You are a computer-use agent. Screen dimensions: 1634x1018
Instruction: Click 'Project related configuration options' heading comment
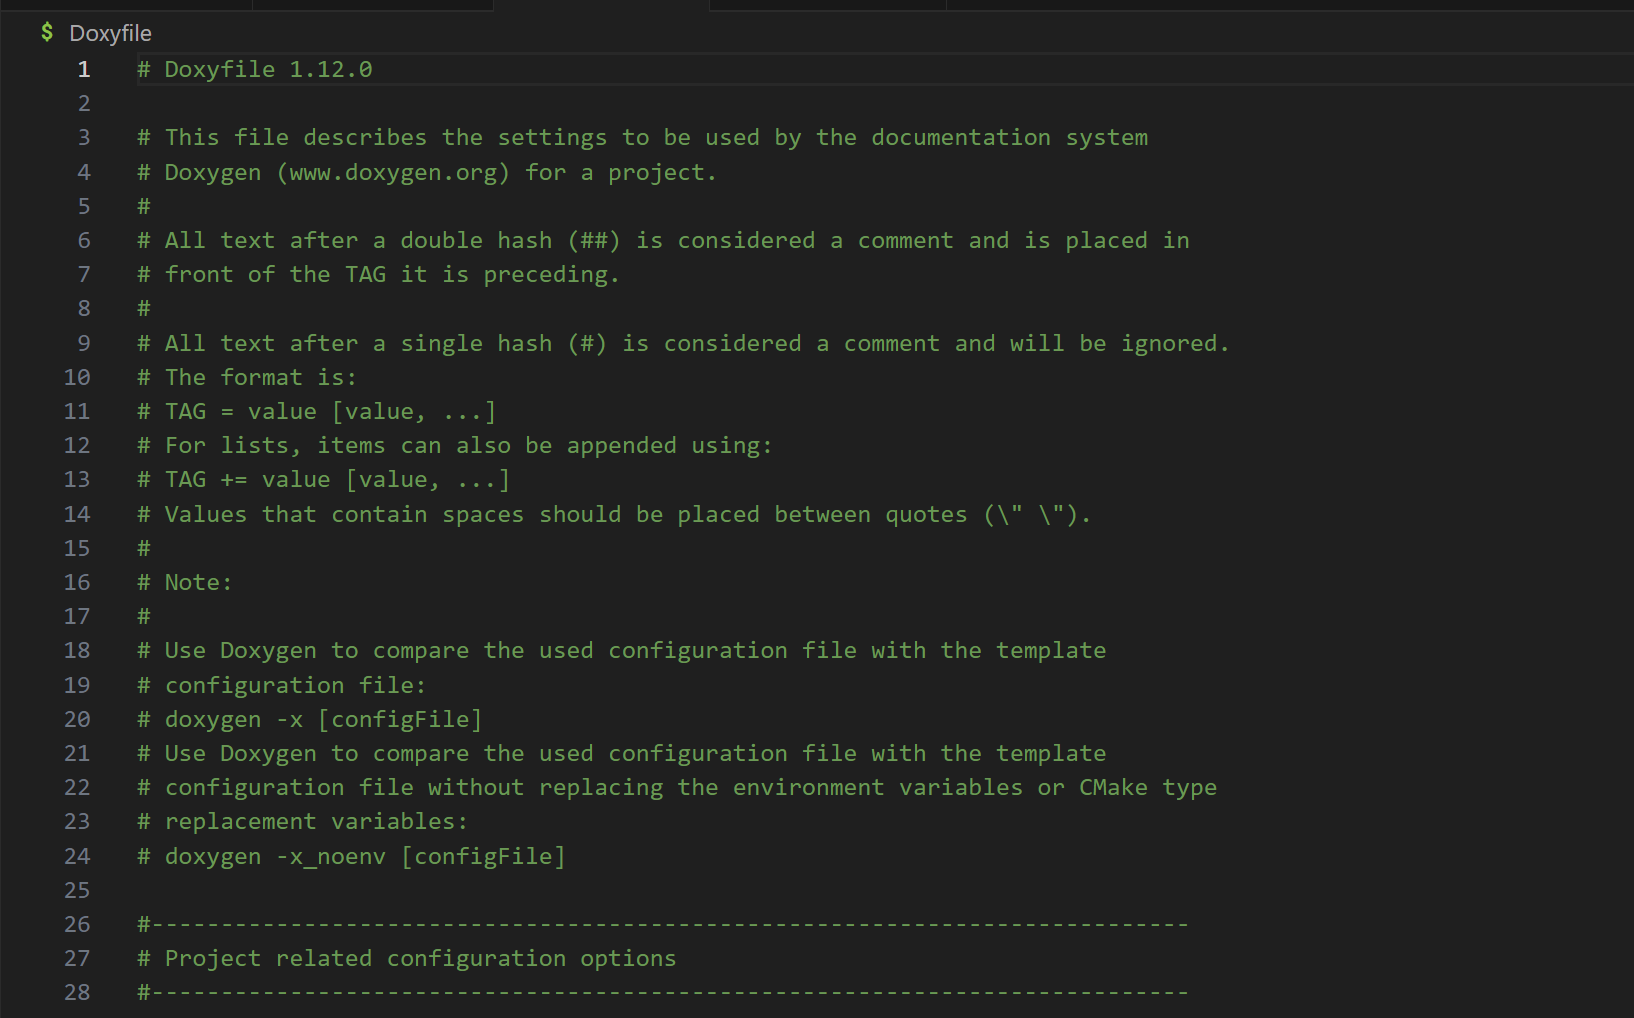coord(420,958)
